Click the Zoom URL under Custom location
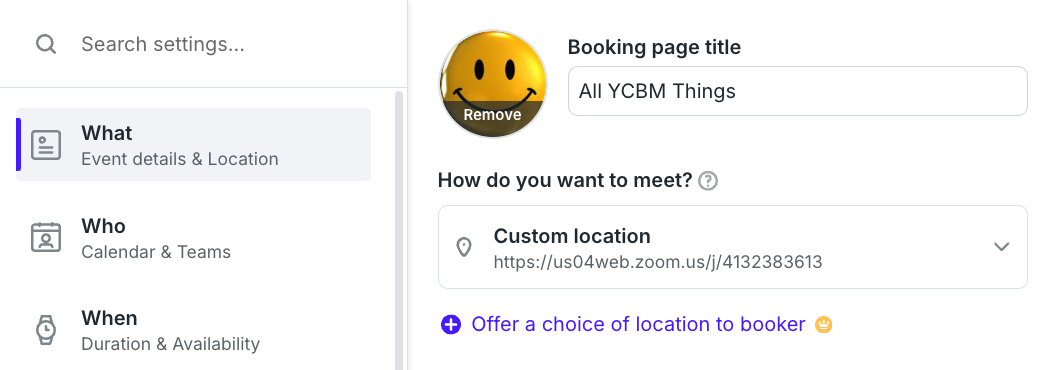 click(x=658, y=262)
